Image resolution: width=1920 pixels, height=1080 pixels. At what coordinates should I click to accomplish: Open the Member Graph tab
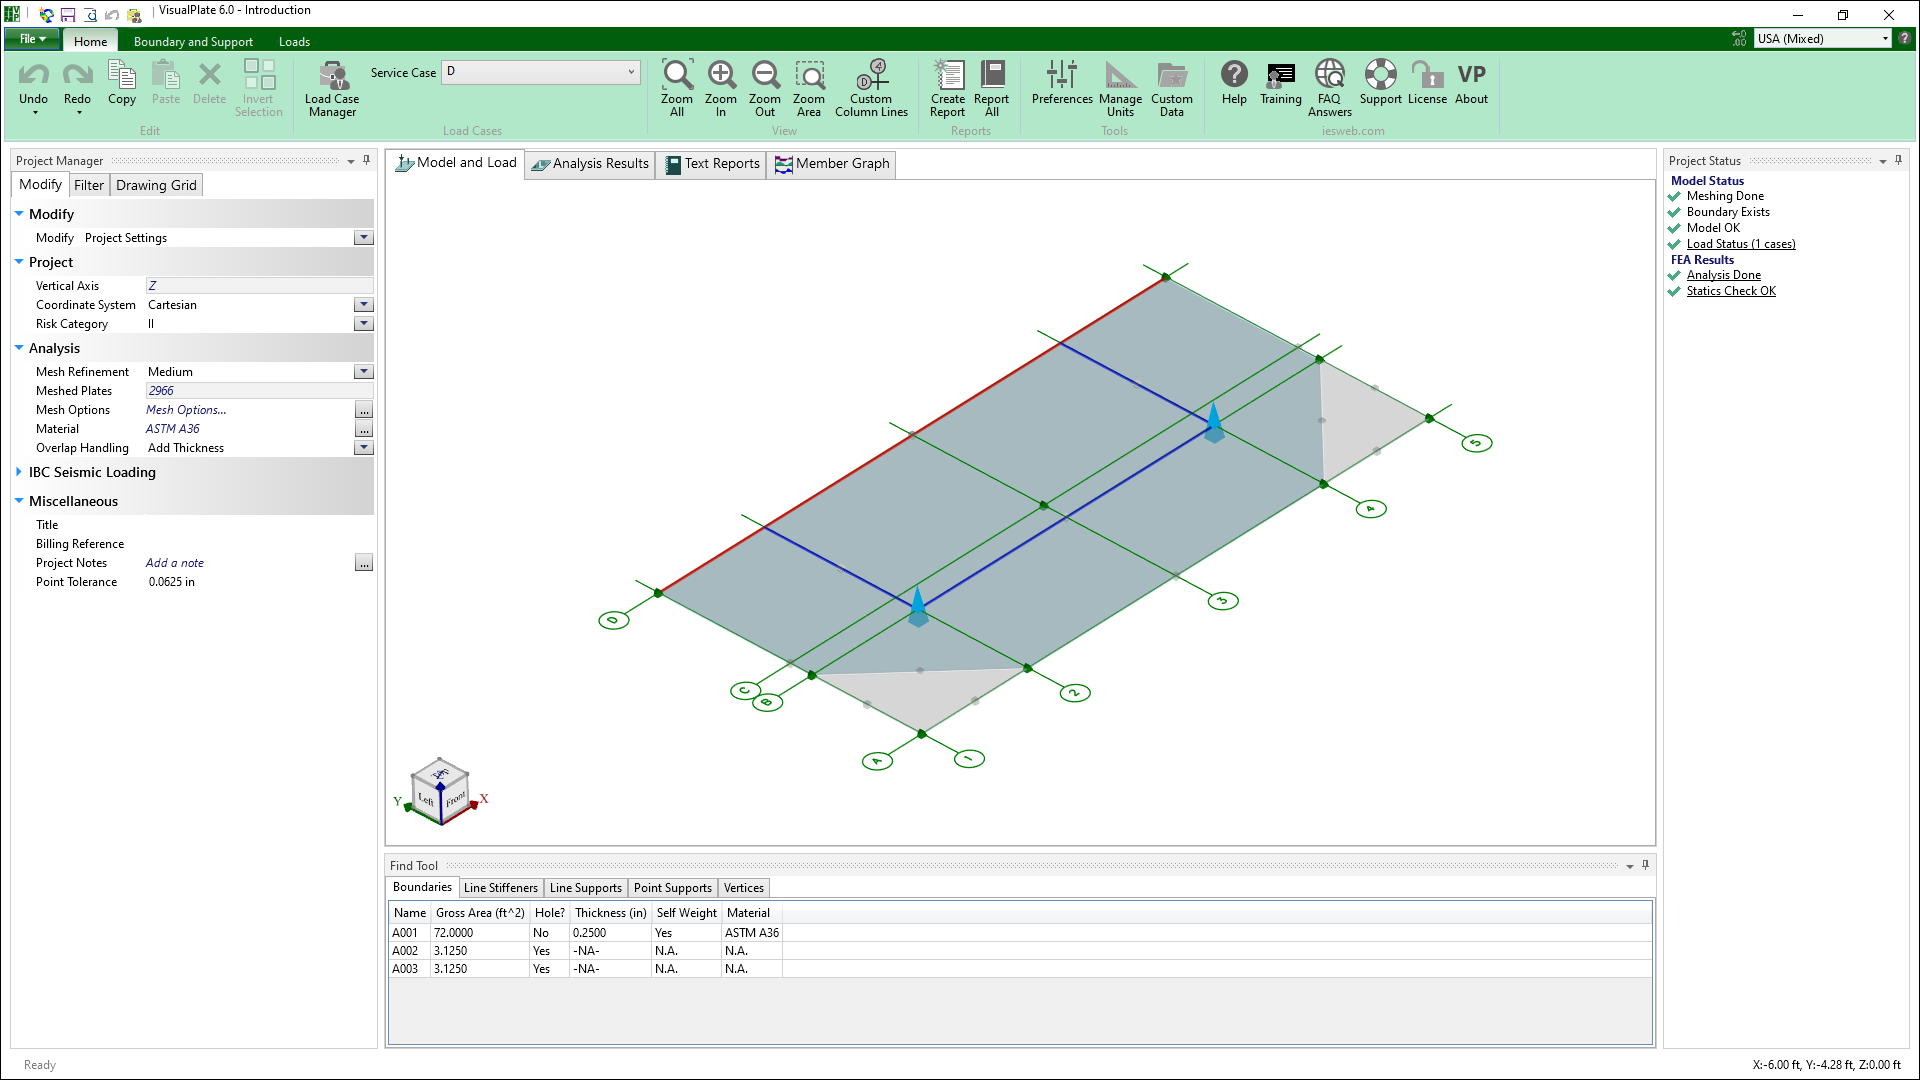[832, 164]
